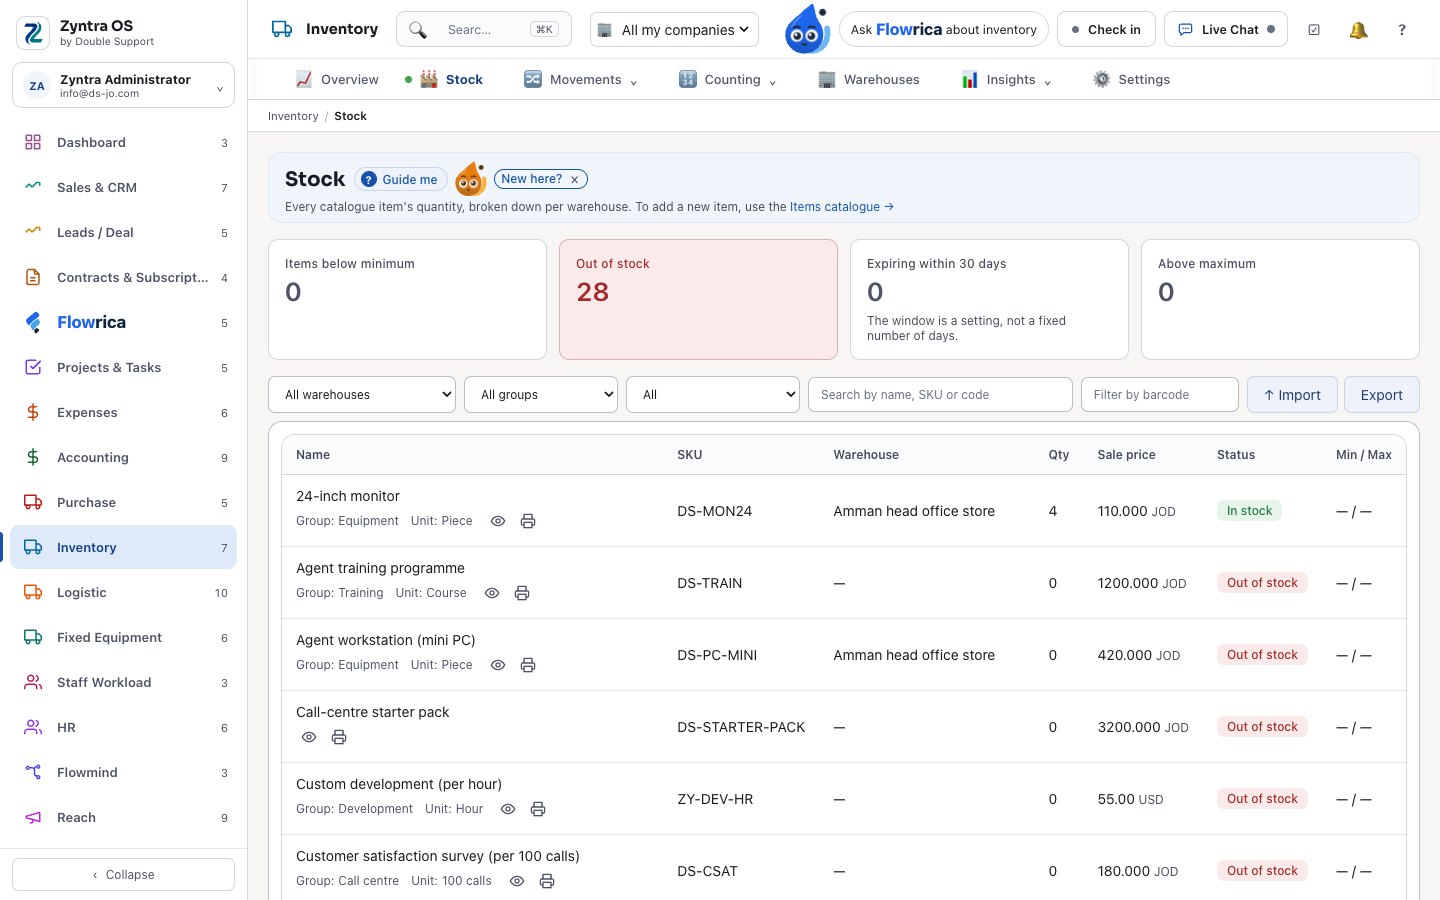Open Flowmind module in sidebar
Viewport: 1440px width, 900px height.
pyautogui.click(x=124, y=773)
